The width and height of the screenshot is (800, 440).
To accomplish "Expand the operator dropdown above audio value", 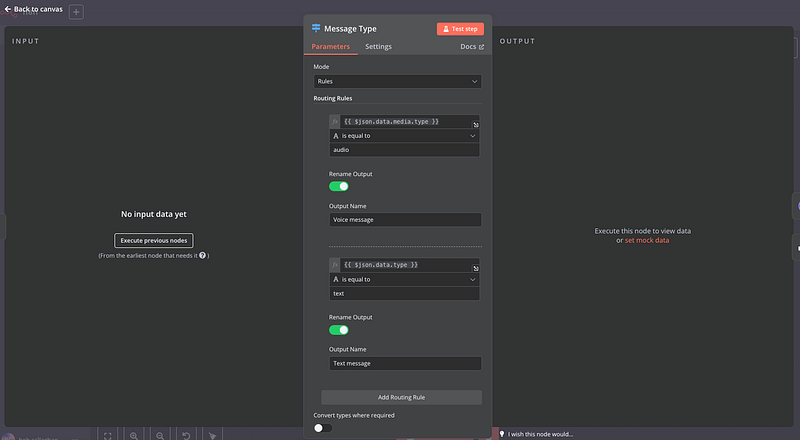I will click(404, 135).
